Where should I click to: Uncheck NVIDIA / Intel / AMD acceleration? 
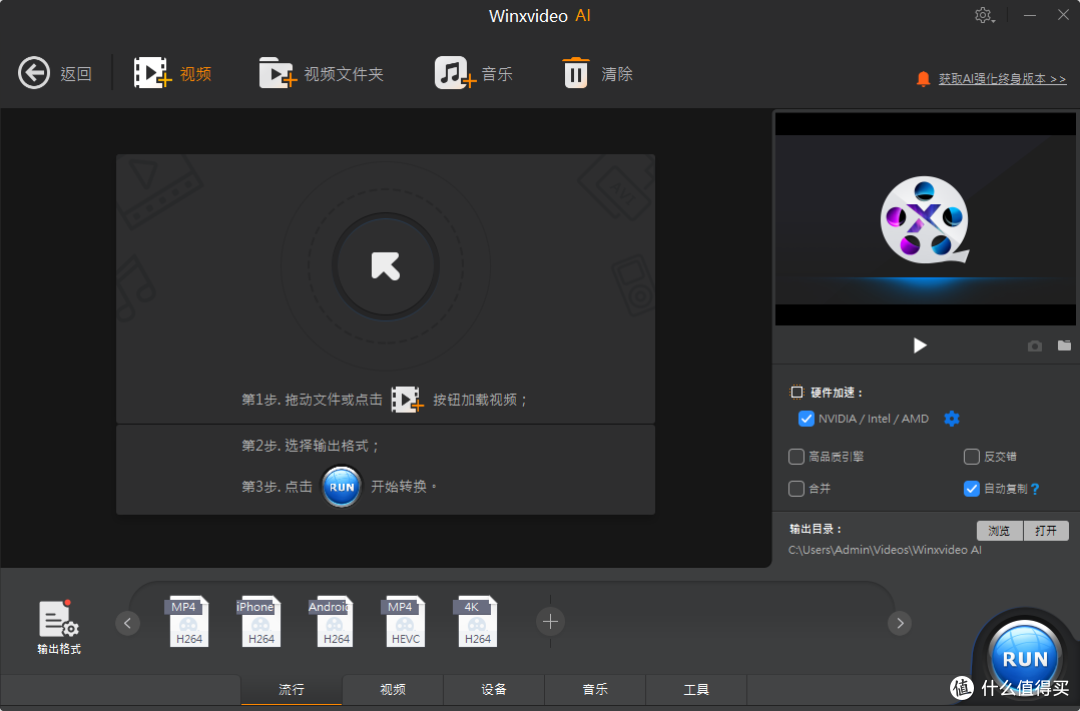click(806, 418)
